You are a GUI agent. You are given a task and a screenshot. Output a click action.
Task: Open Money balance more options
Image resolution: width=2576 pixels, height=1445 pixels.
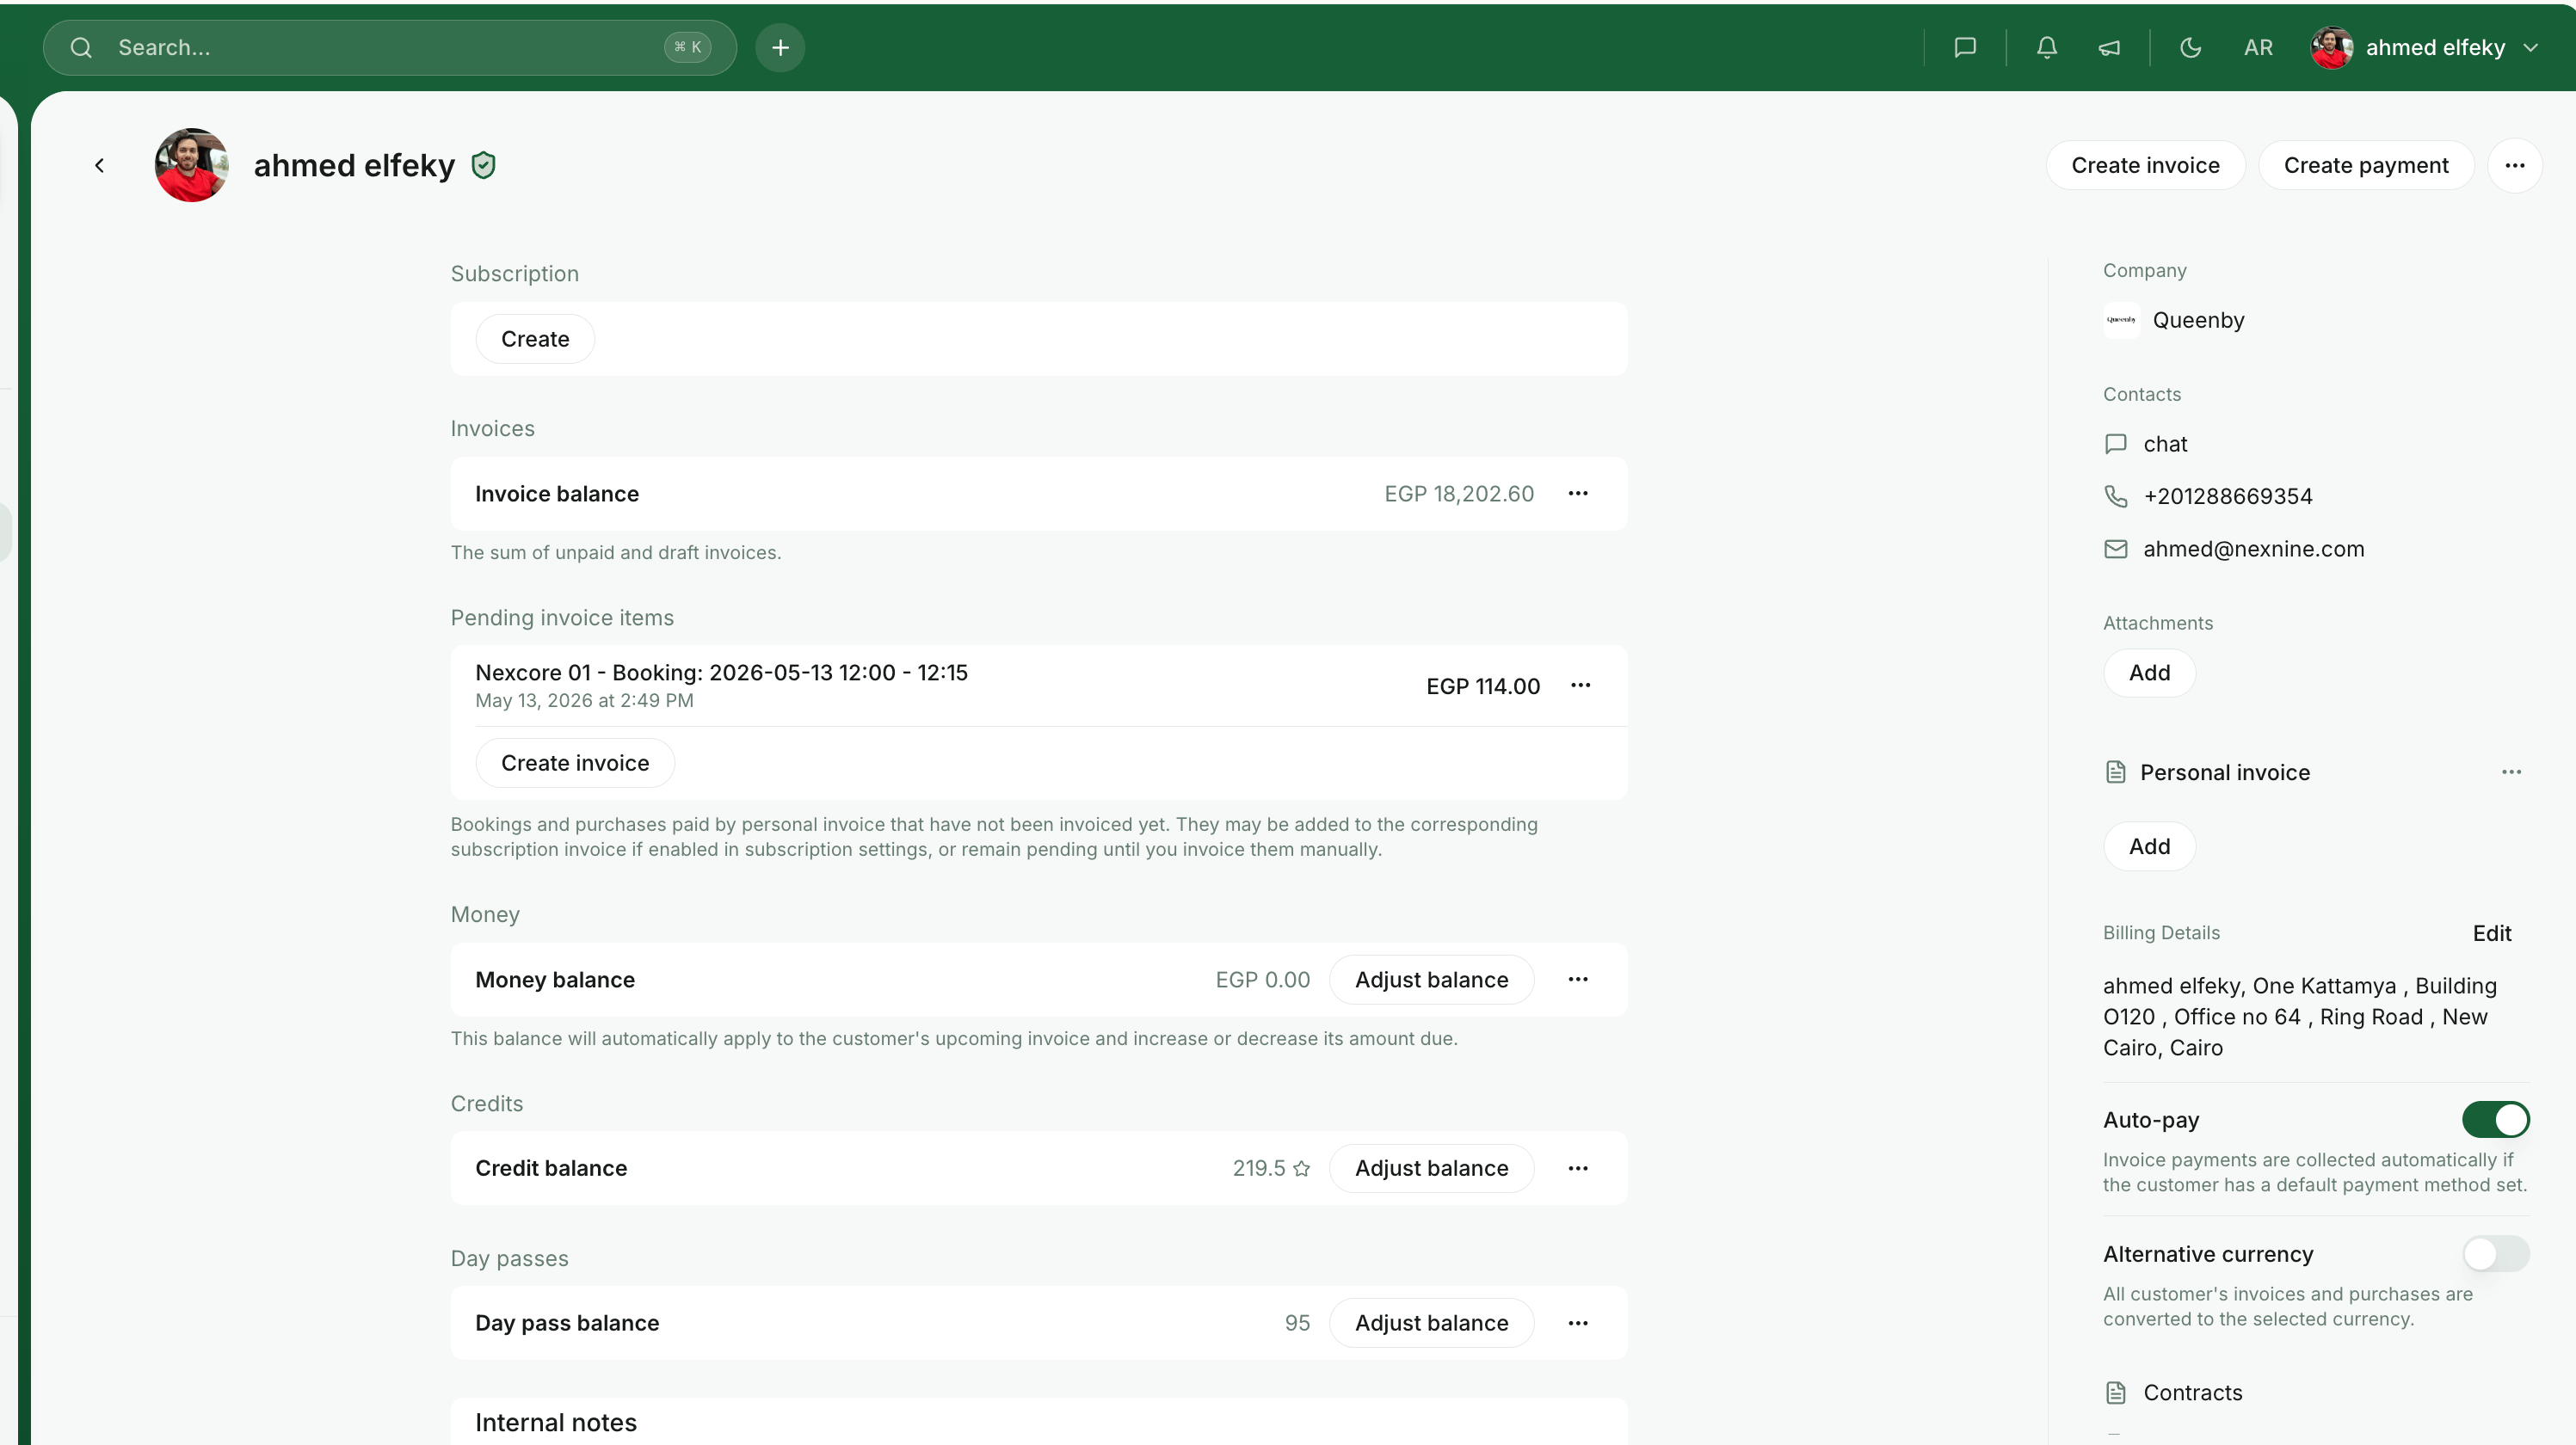click(1578, 979)
